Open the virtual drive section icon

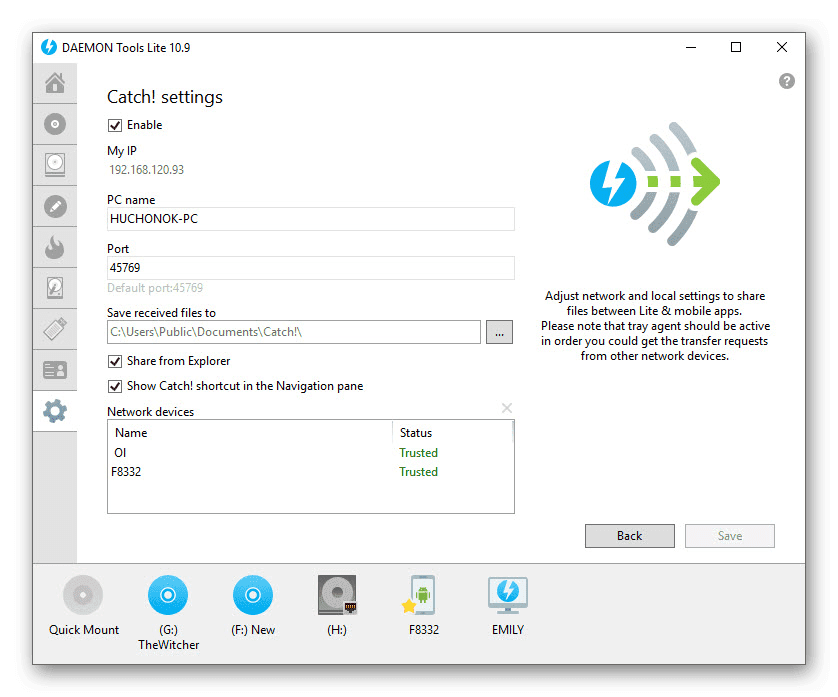(x=55, y=165)
